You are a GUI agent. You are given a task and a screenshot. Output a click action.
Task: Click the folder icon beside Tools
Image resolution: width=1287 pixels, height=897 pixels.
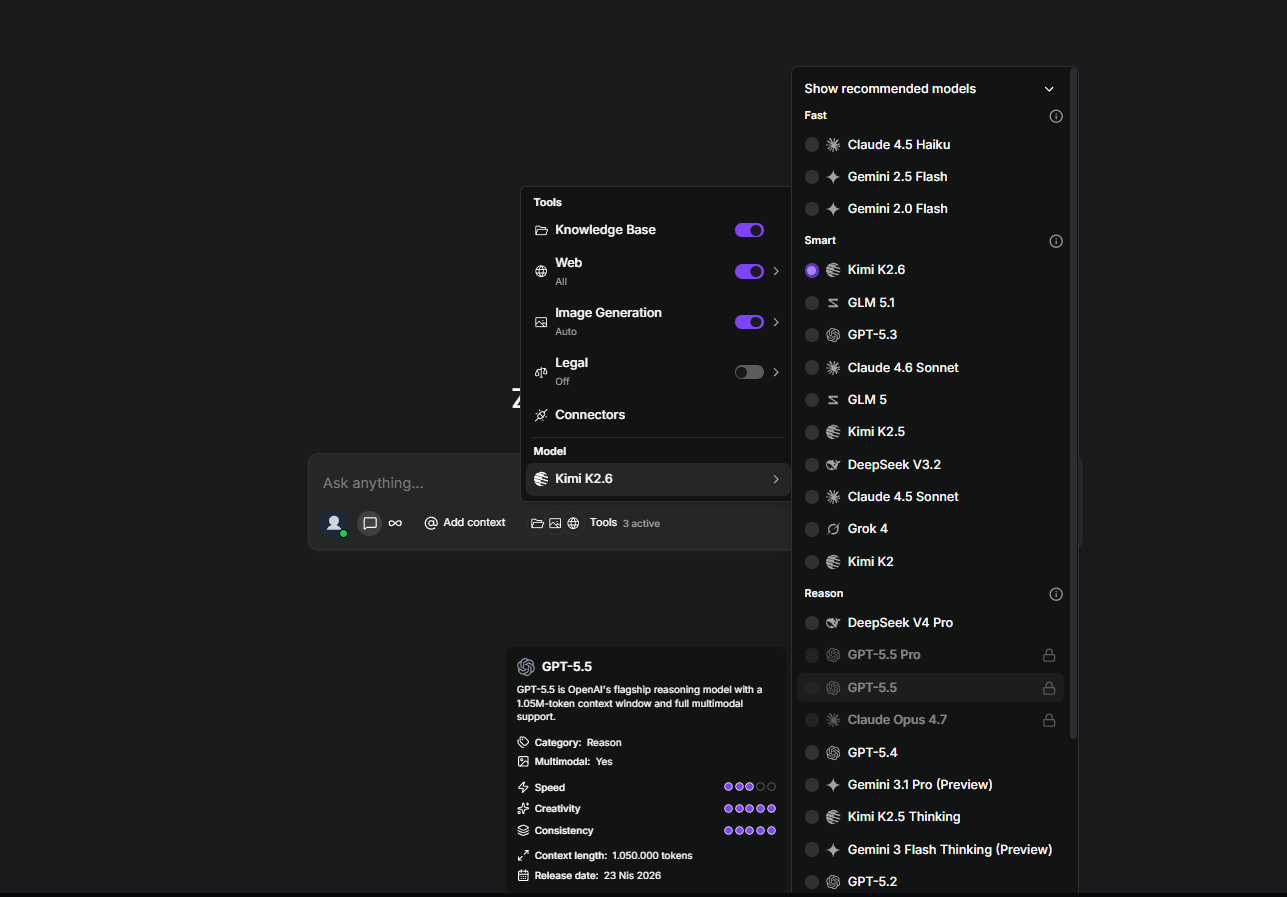tap(537, 523)
